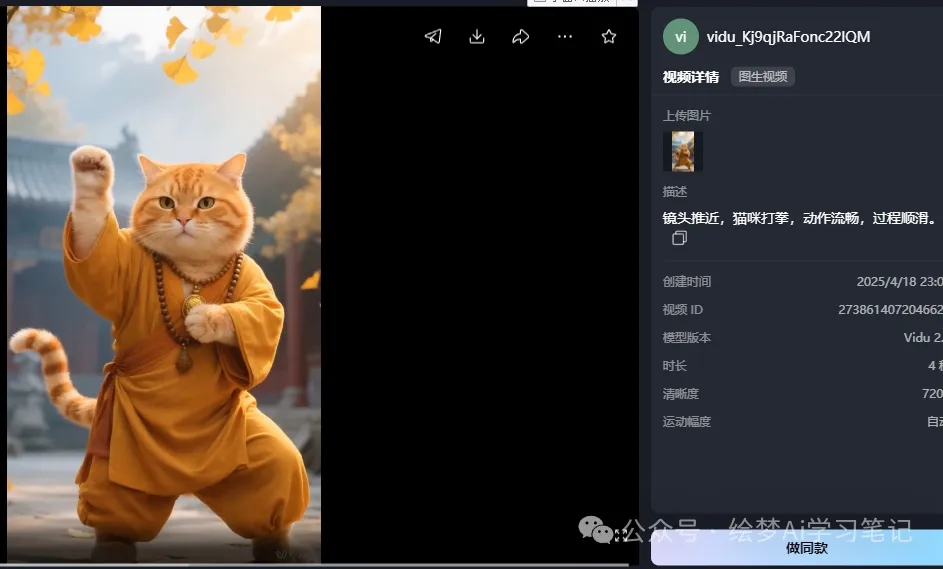Click the 创建时间 label
This screenshot has height=569, width=943.
[687, 281]
